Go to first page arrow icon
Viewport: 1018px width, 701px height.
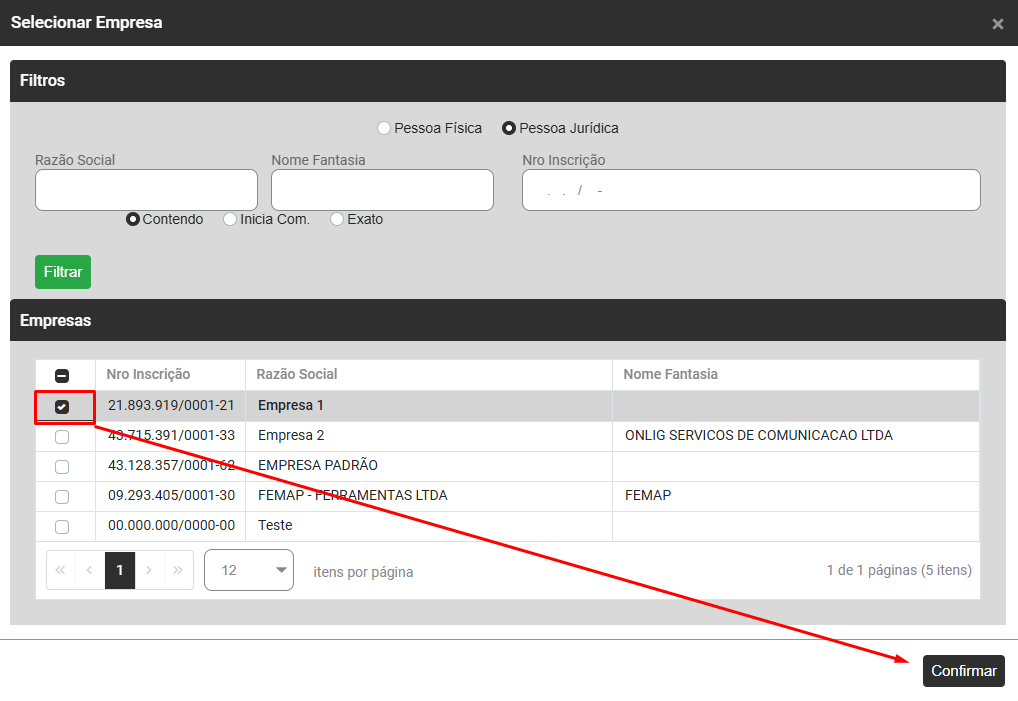point(61,570)
